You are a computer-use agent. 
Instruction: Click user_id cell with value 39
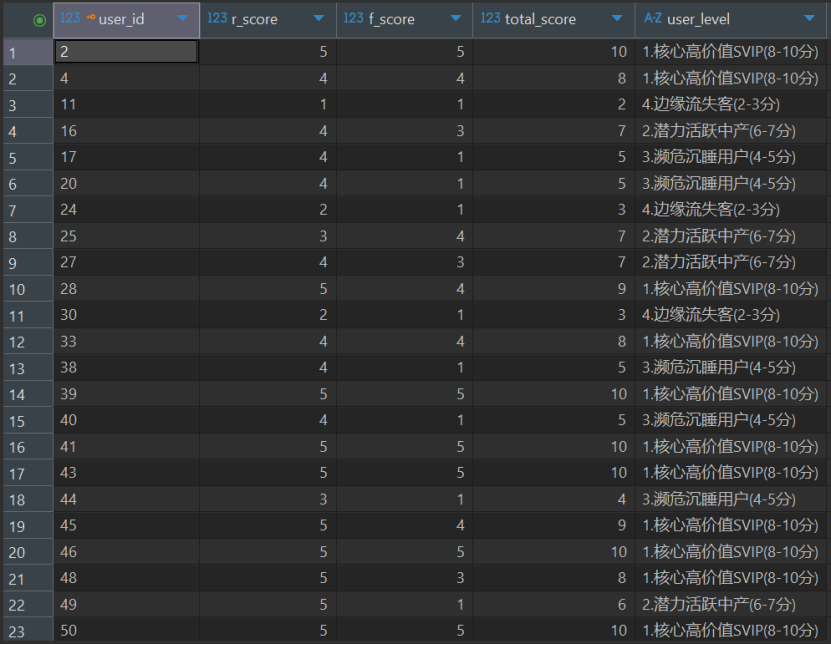126,394
